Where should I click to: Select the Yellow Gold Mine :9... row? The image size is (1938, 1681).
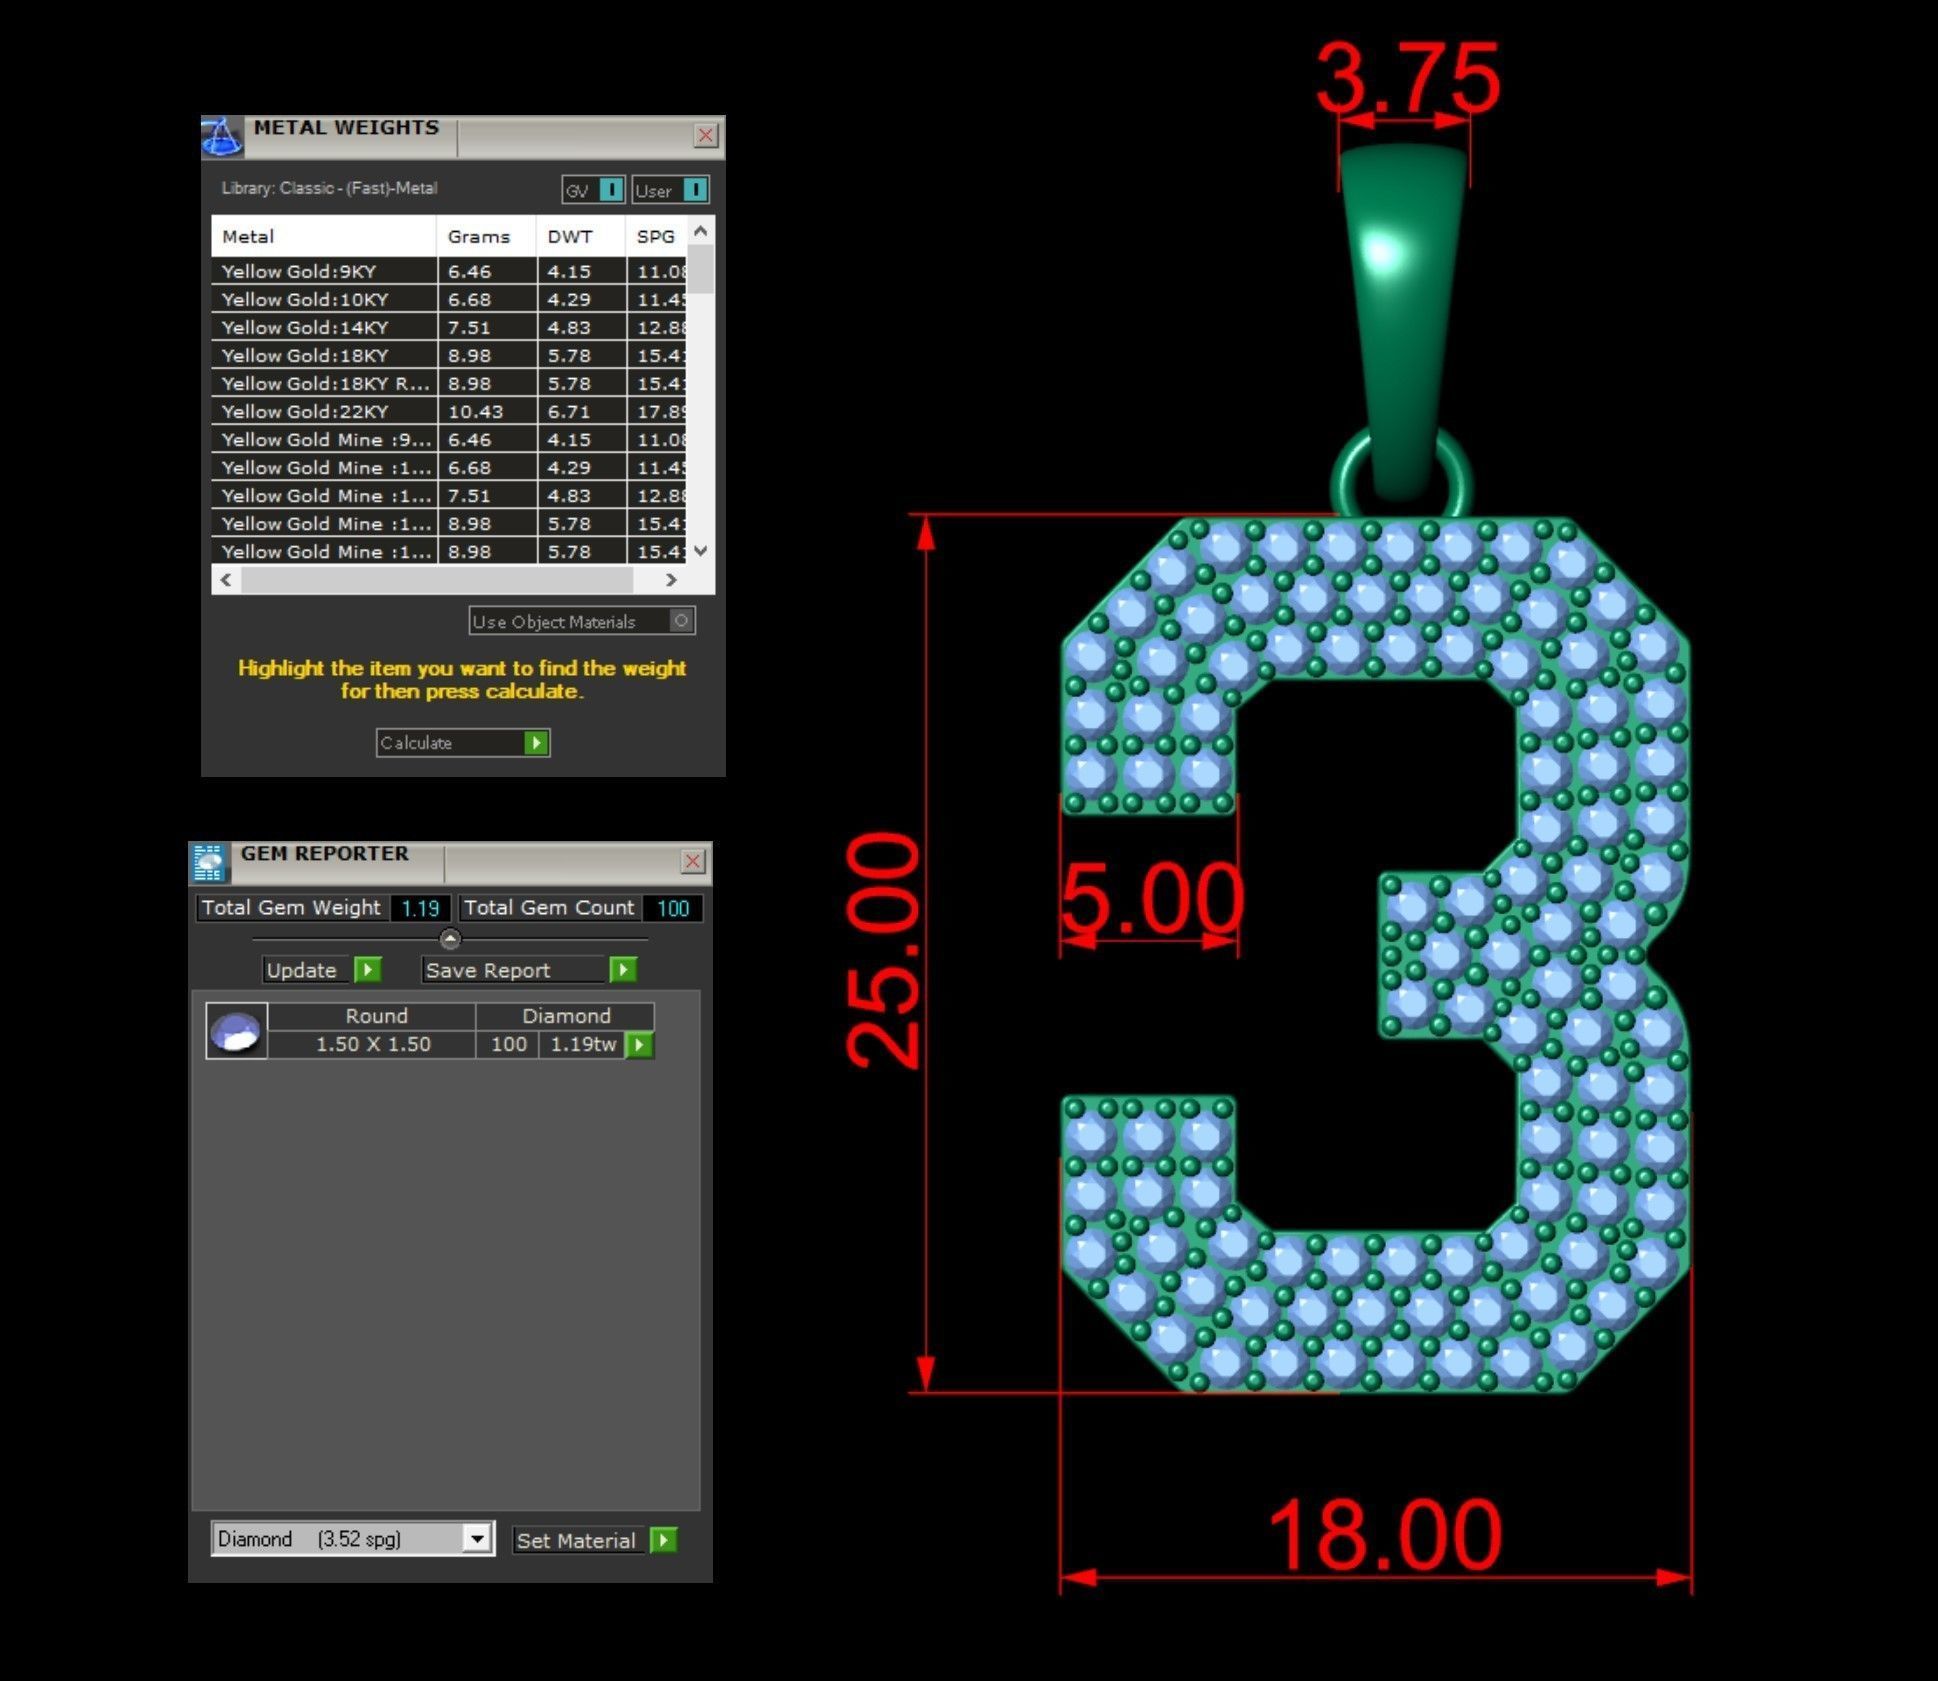449,439
